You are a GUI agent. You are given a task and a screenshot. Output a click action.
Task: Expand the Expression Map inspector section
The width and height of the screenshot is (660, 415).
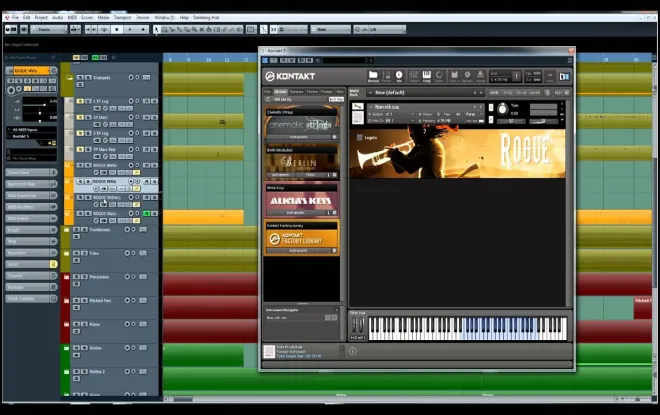tap(32, 184)
